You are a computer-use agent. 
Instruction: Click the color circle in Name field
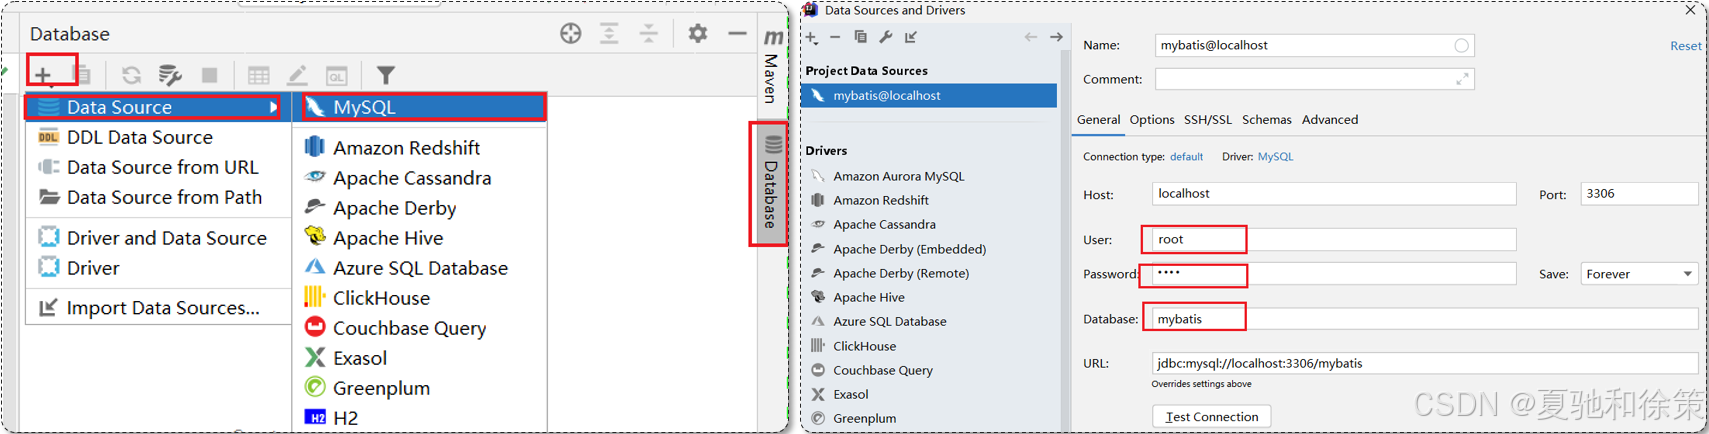pos(1461,45)
